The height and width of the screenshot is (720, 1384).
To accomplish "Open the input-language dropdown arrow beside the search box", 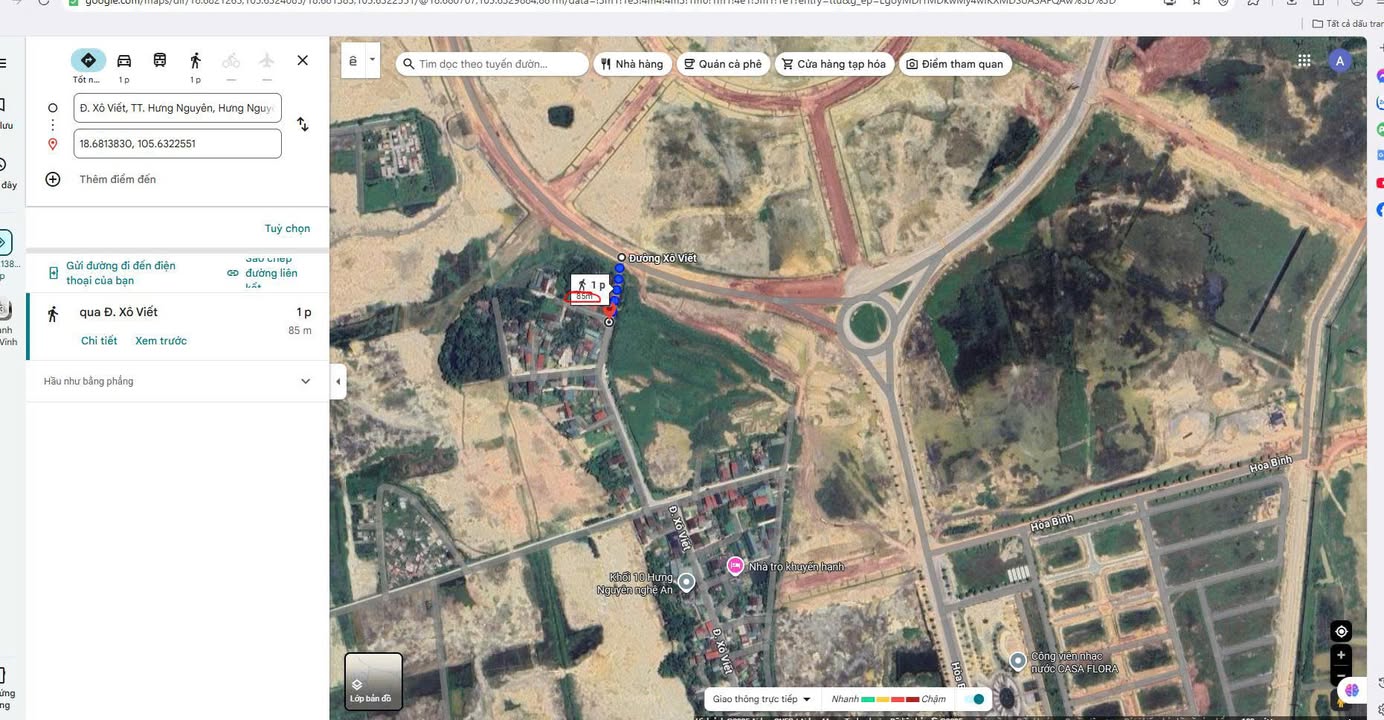I will point(372,60).
